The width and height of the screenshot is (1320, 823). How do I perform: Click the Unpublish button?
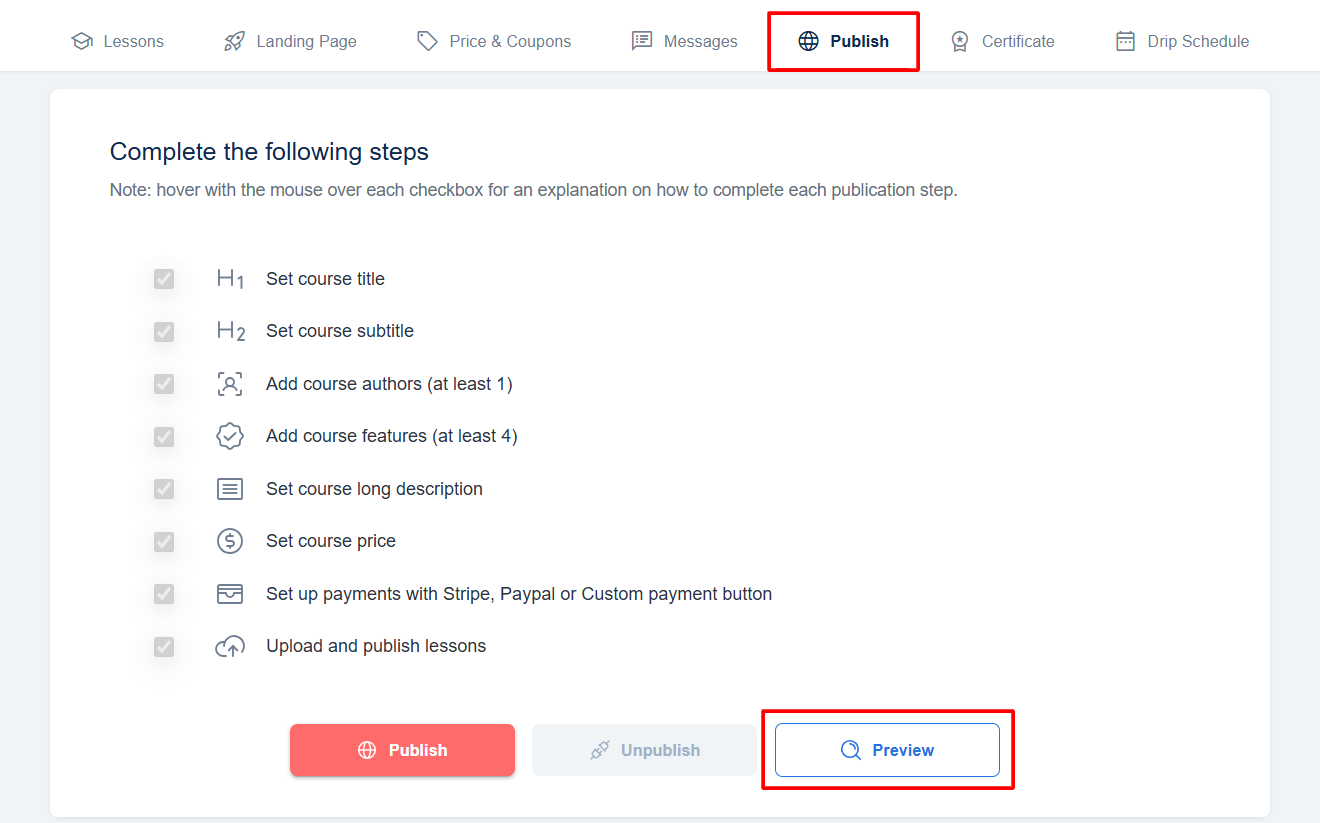coord(644,750)
